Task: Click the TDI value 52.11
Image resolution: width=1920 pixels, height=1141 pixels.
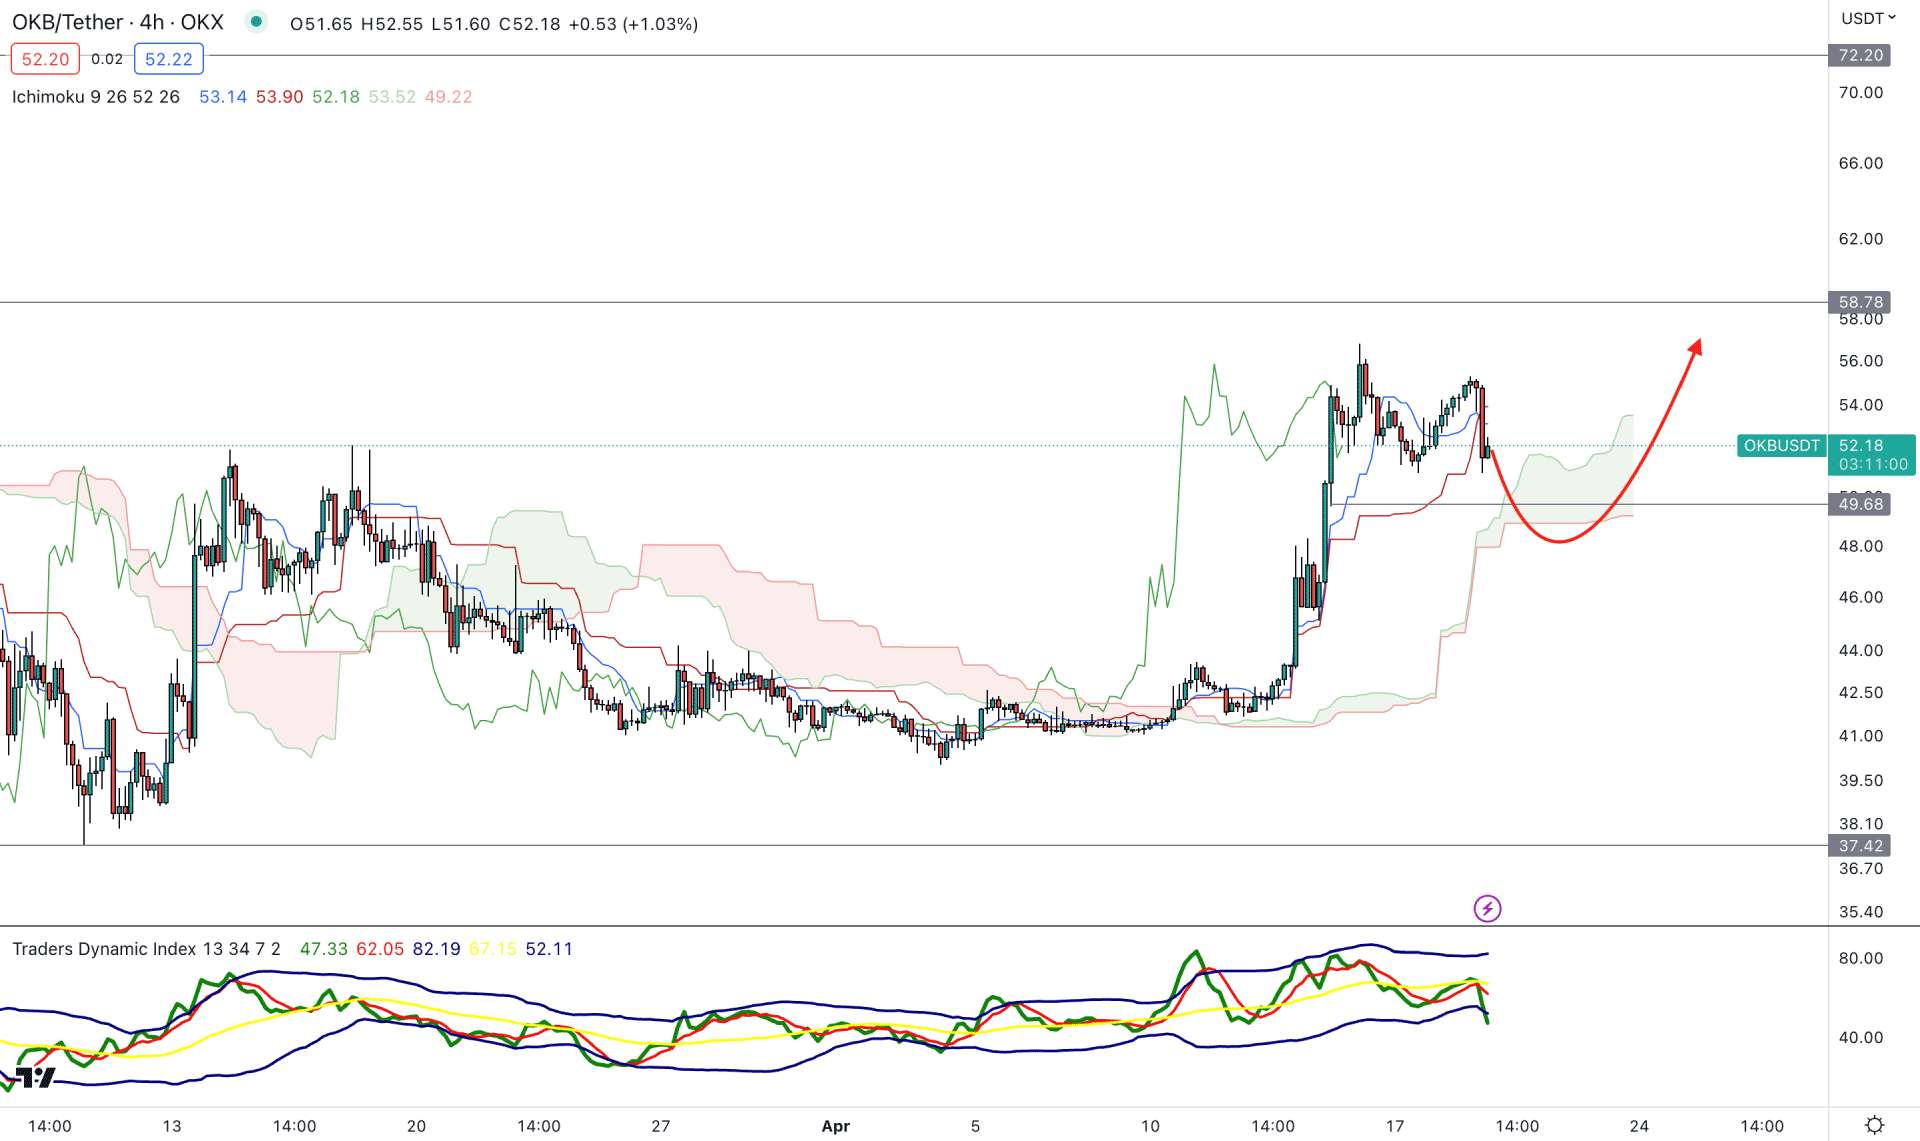Action: click(549, 949)
